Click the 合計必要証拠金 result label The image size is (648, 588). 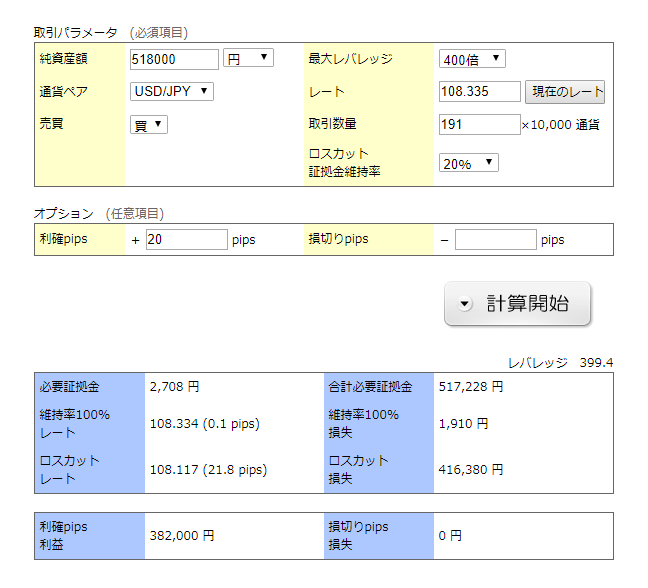click(x=370, y=387)
